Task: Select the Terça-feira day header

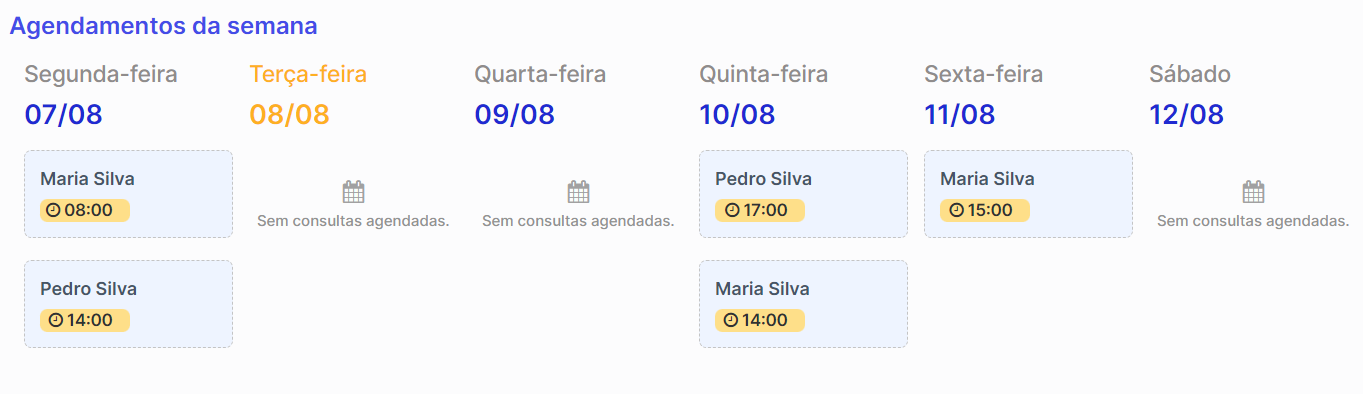Action: pos(308,74)
